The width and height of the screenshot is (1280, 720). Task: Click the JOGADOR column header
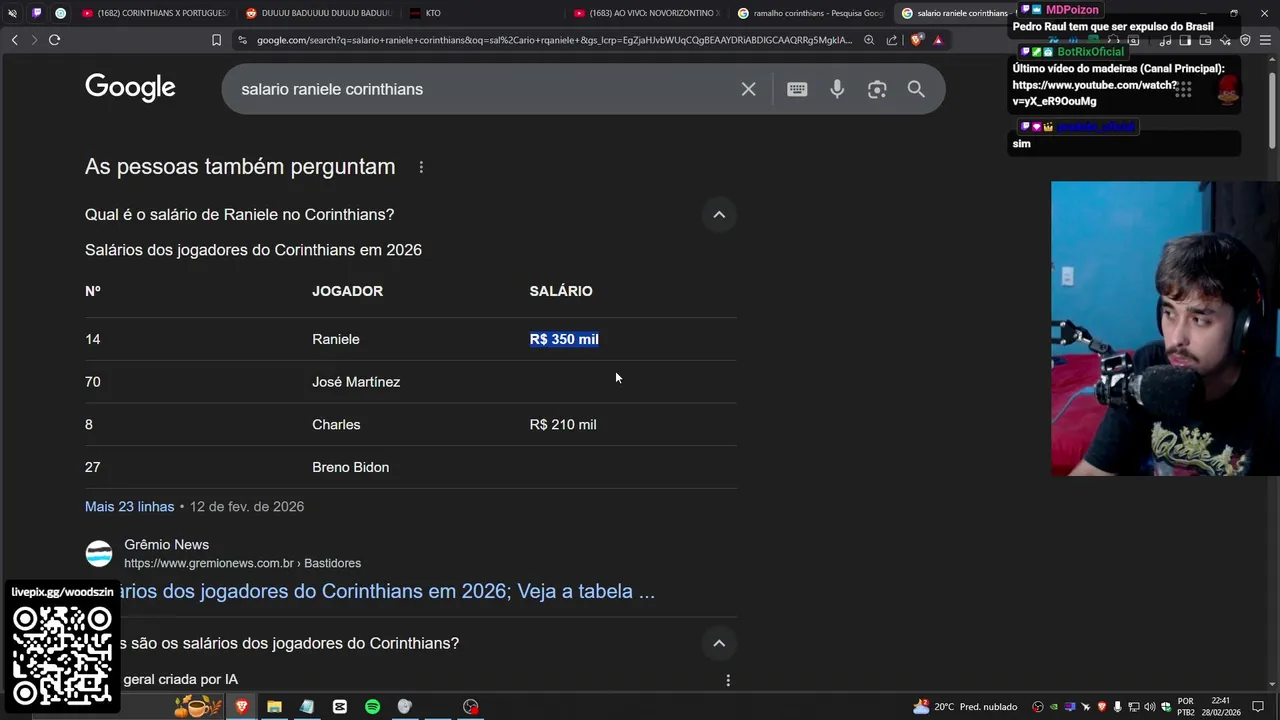click(347, 291)
